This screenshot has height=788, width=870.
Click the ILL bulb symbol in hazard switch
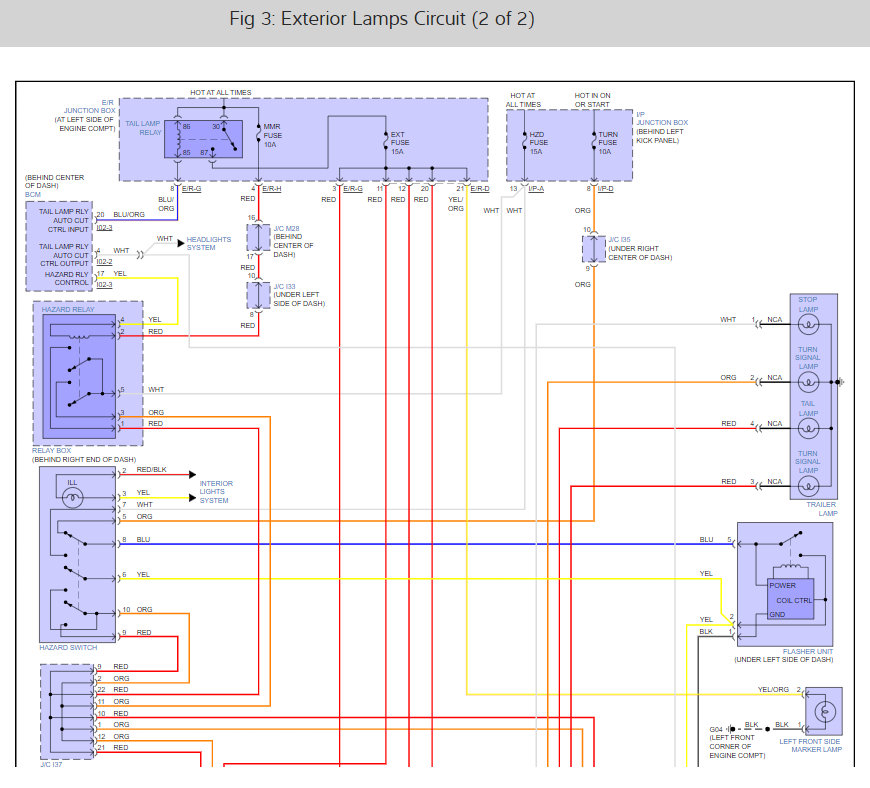[x=73, y=498]
